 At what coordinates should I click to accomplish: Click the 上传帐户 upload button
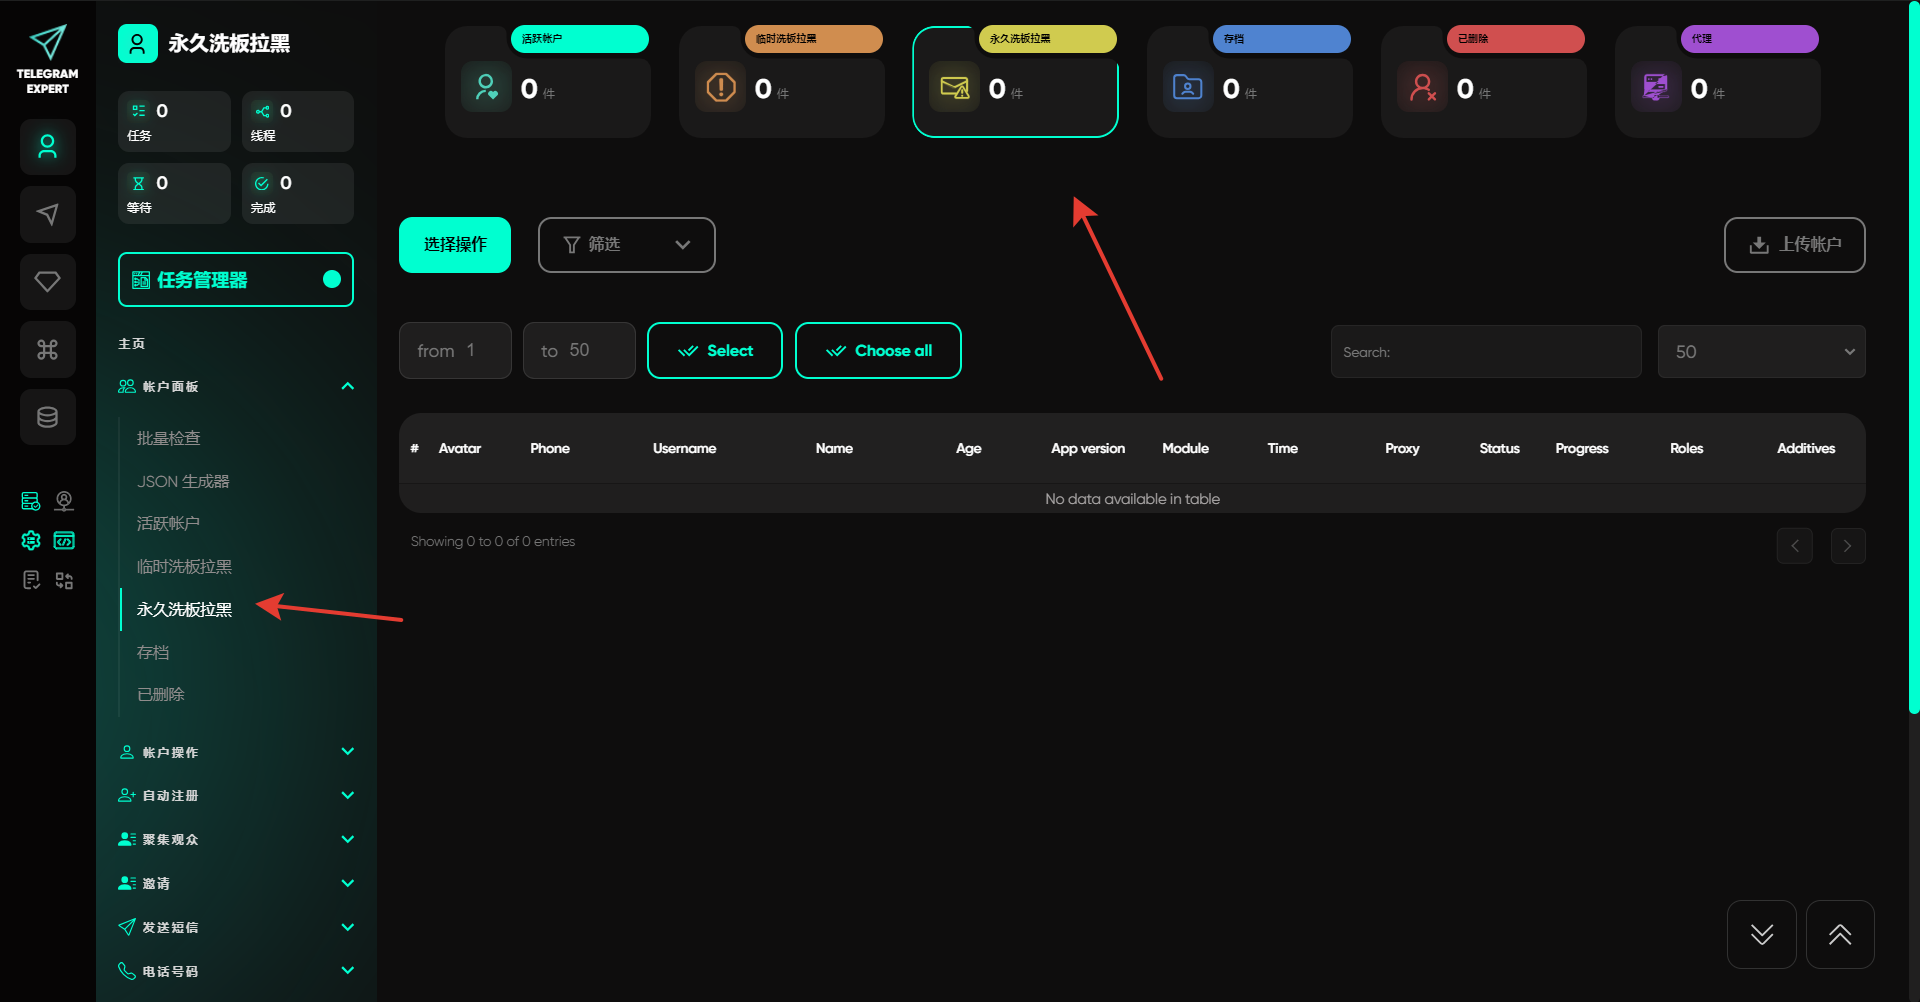(x=1794, y=245)
